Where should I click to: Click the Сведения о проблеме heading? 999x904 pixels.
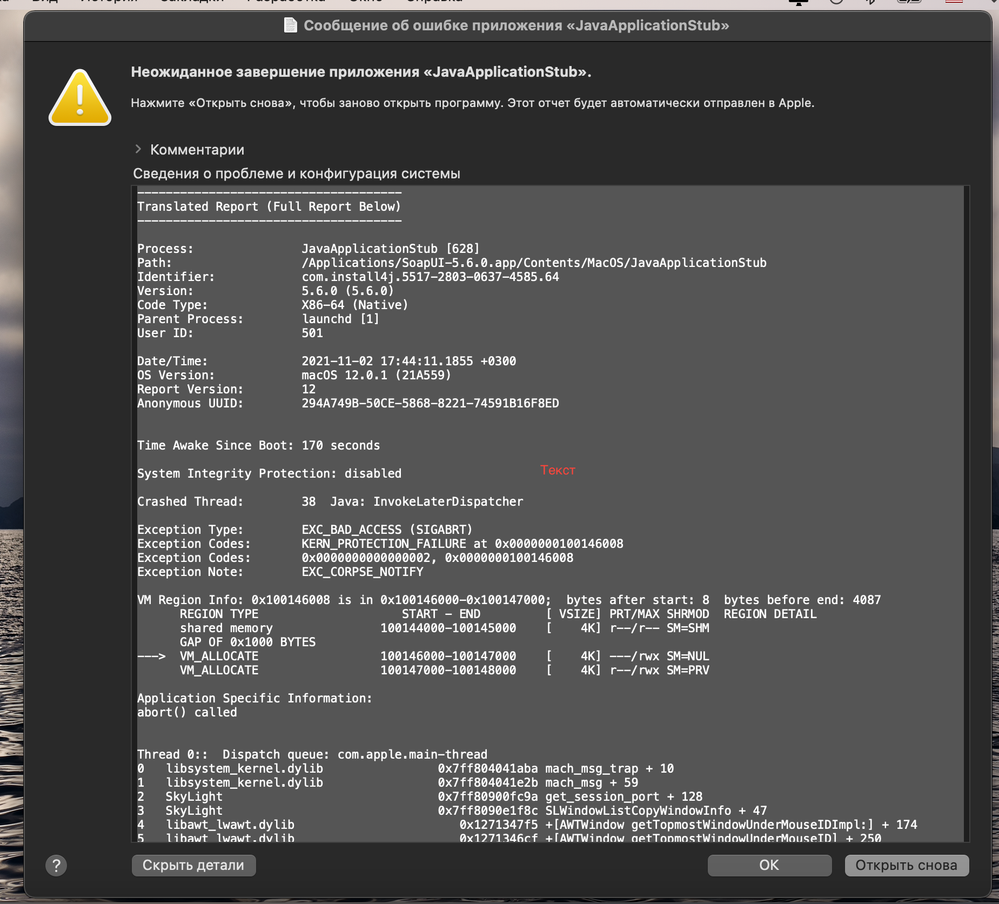296,173
